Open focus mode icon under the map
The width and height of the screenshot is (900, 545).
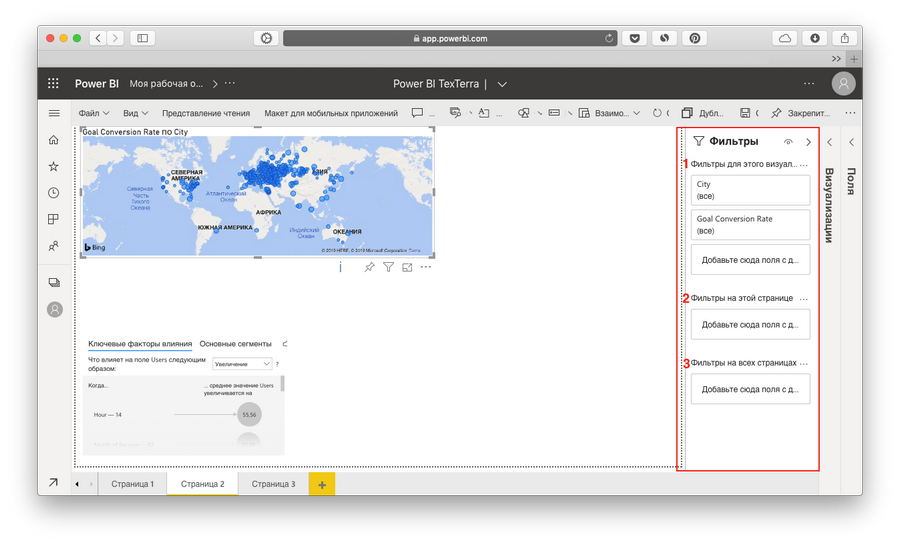[407, 268]
